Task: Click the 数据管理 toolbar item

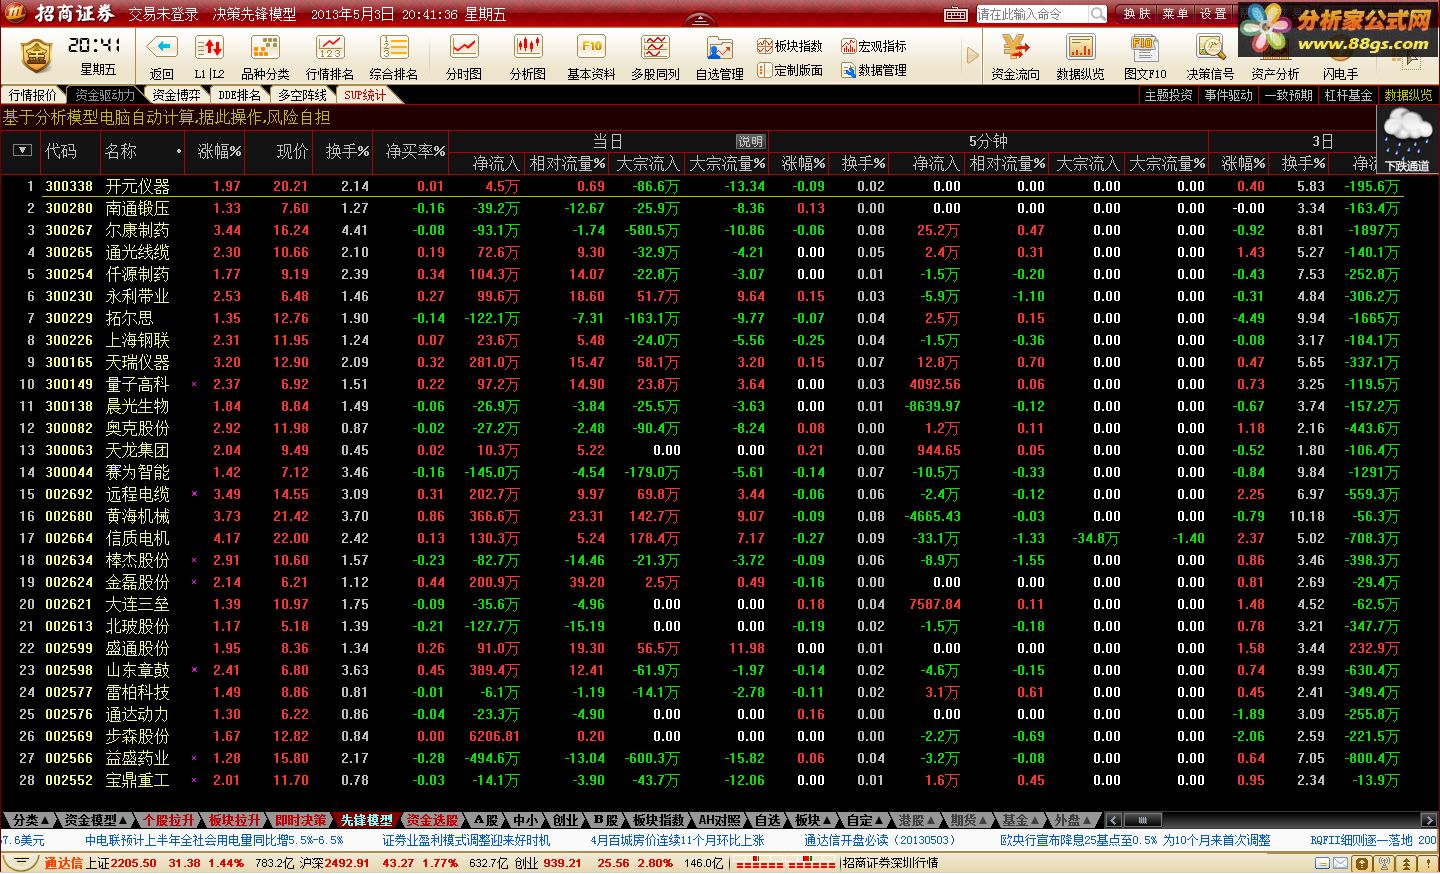Action: click(x=874, y=70)
